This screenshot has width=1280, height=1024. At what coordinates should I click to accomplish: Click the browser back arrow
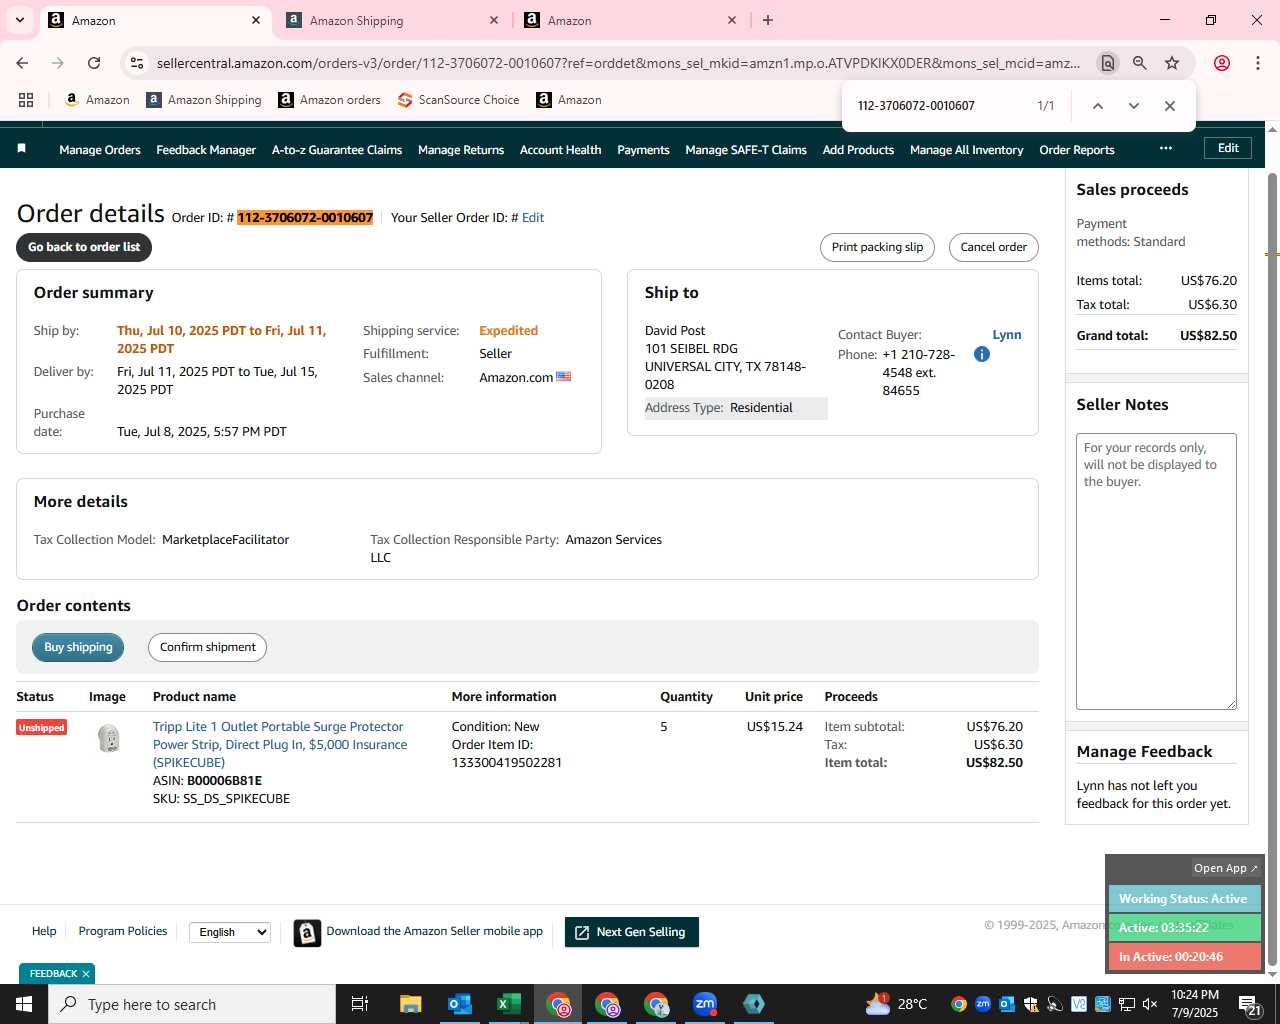pos(22,63)
